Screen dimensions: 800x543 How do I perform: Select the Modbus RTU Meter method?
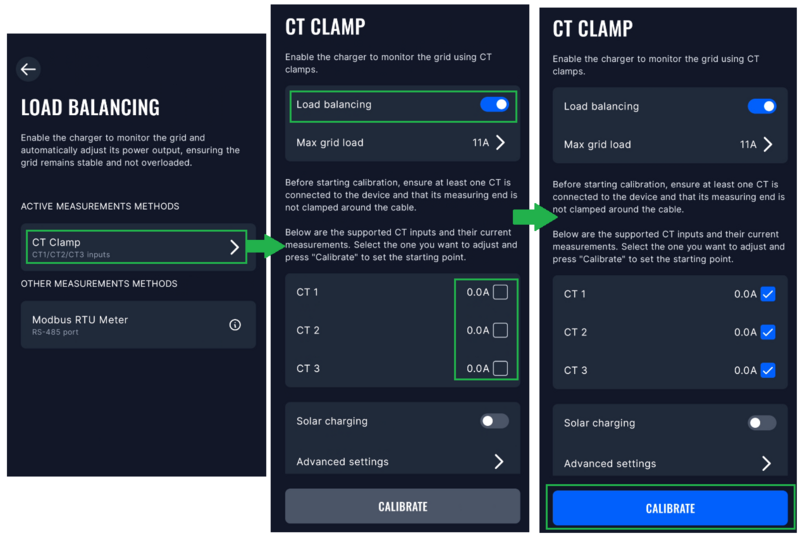click(x=120, y=325)
